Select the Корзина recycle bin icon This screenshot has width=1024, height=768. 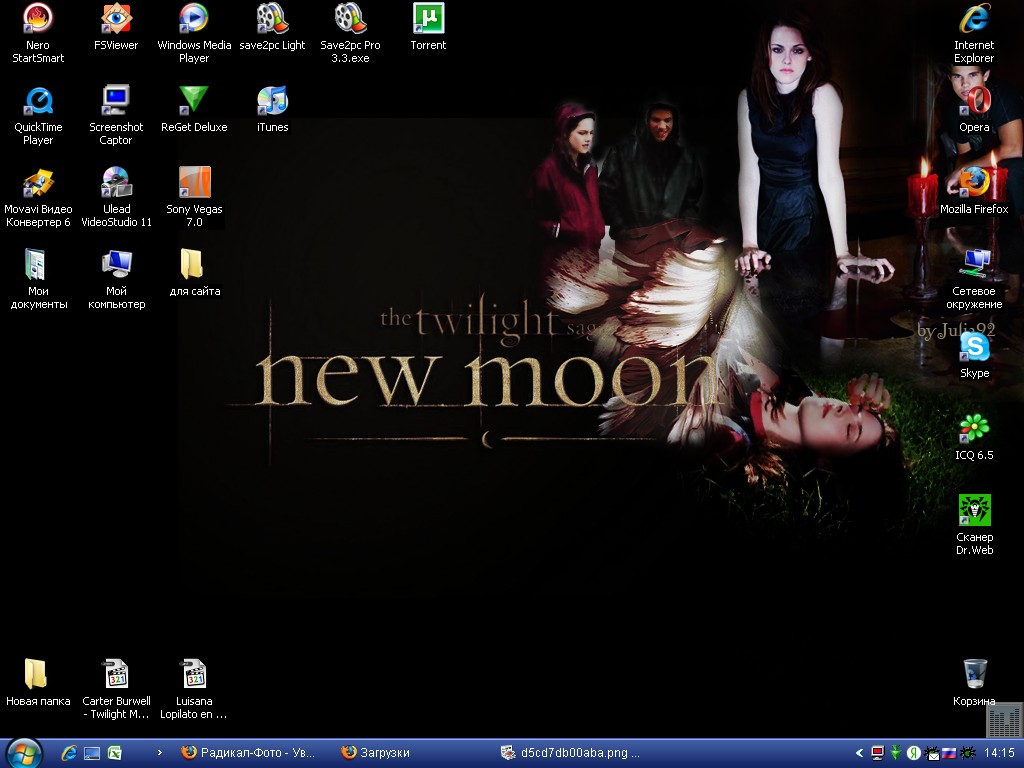click(974, 683)
